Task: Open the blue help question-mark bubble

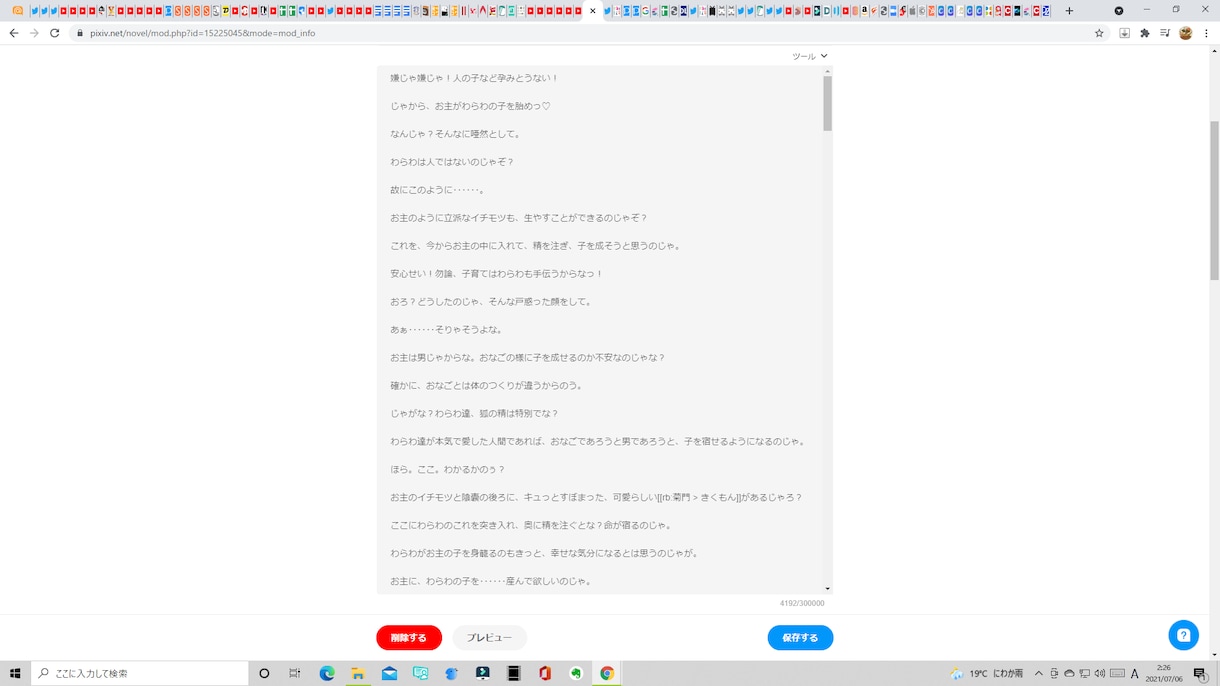Action: 1183,635
